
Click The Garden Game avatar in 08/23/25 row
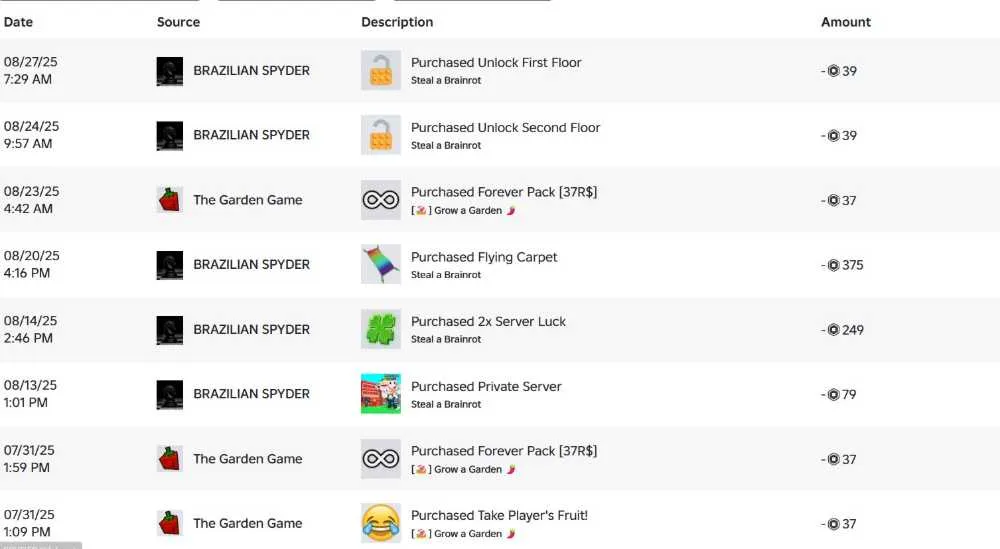pos(170,200)
